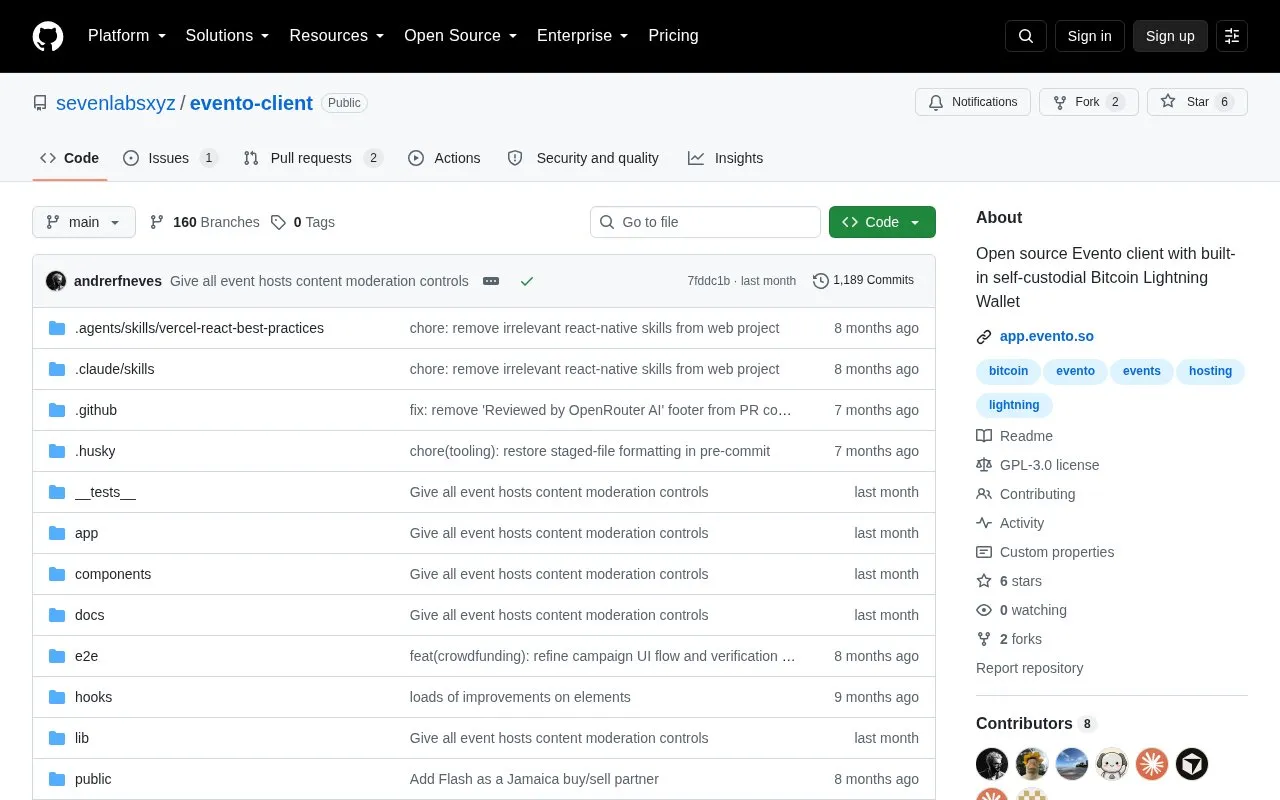
Task: Click the folder icon beside docs
Action: point(57,615)
